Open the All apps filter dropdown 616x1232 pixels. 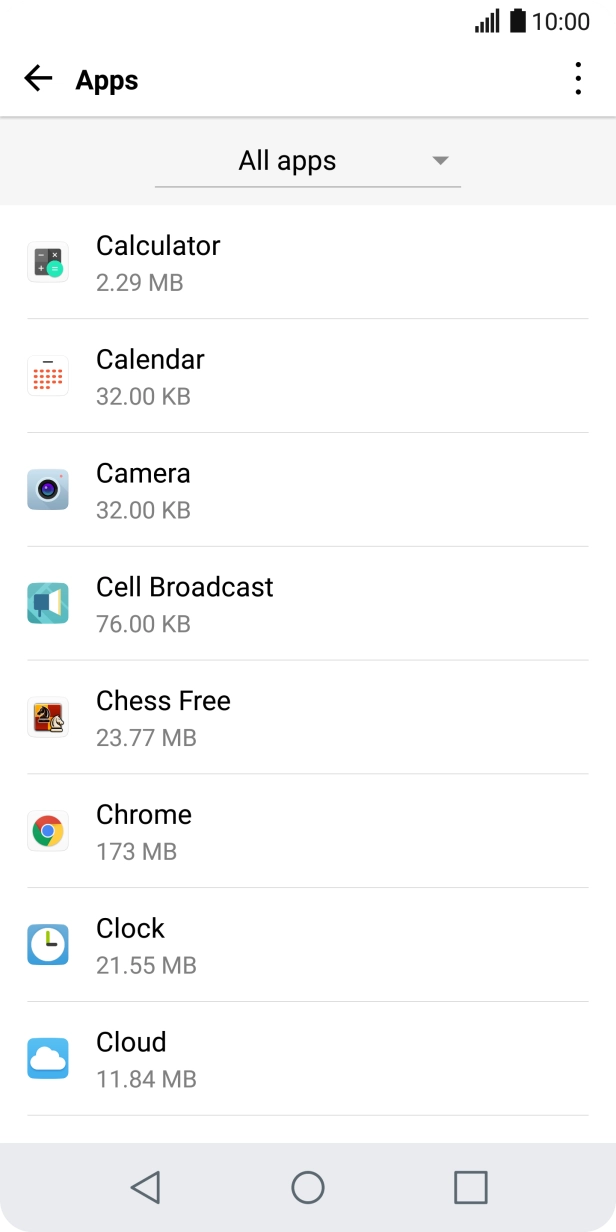point(287,160)
